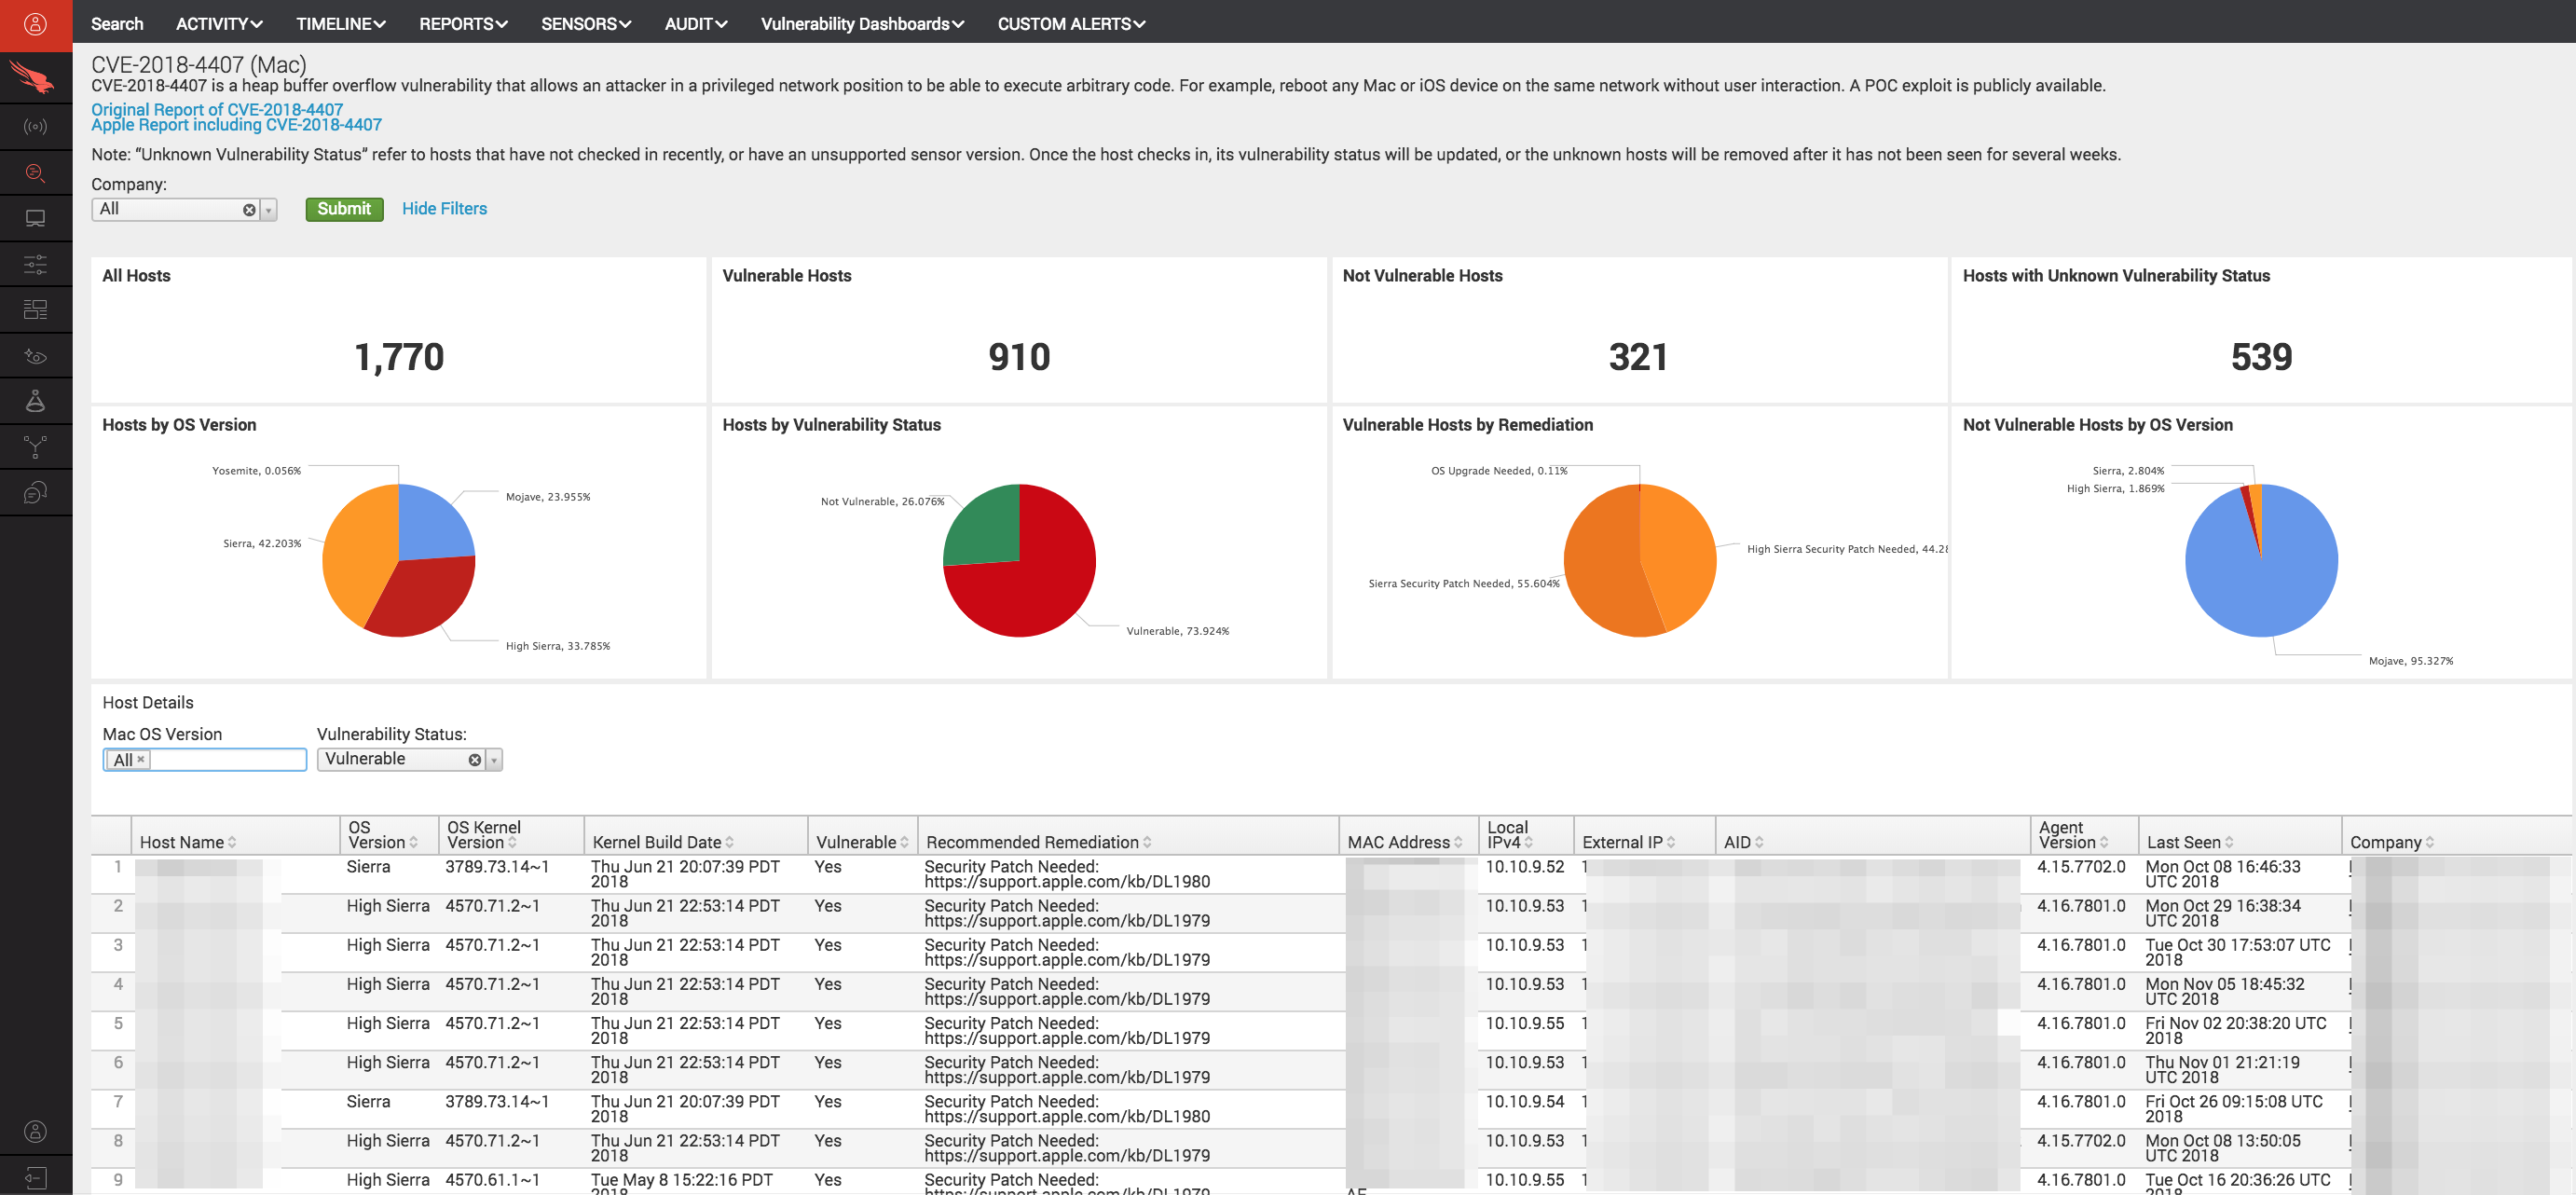
Task: Open the Vulnerability Dashboards dropdown
Action: [x=861, y=24]
